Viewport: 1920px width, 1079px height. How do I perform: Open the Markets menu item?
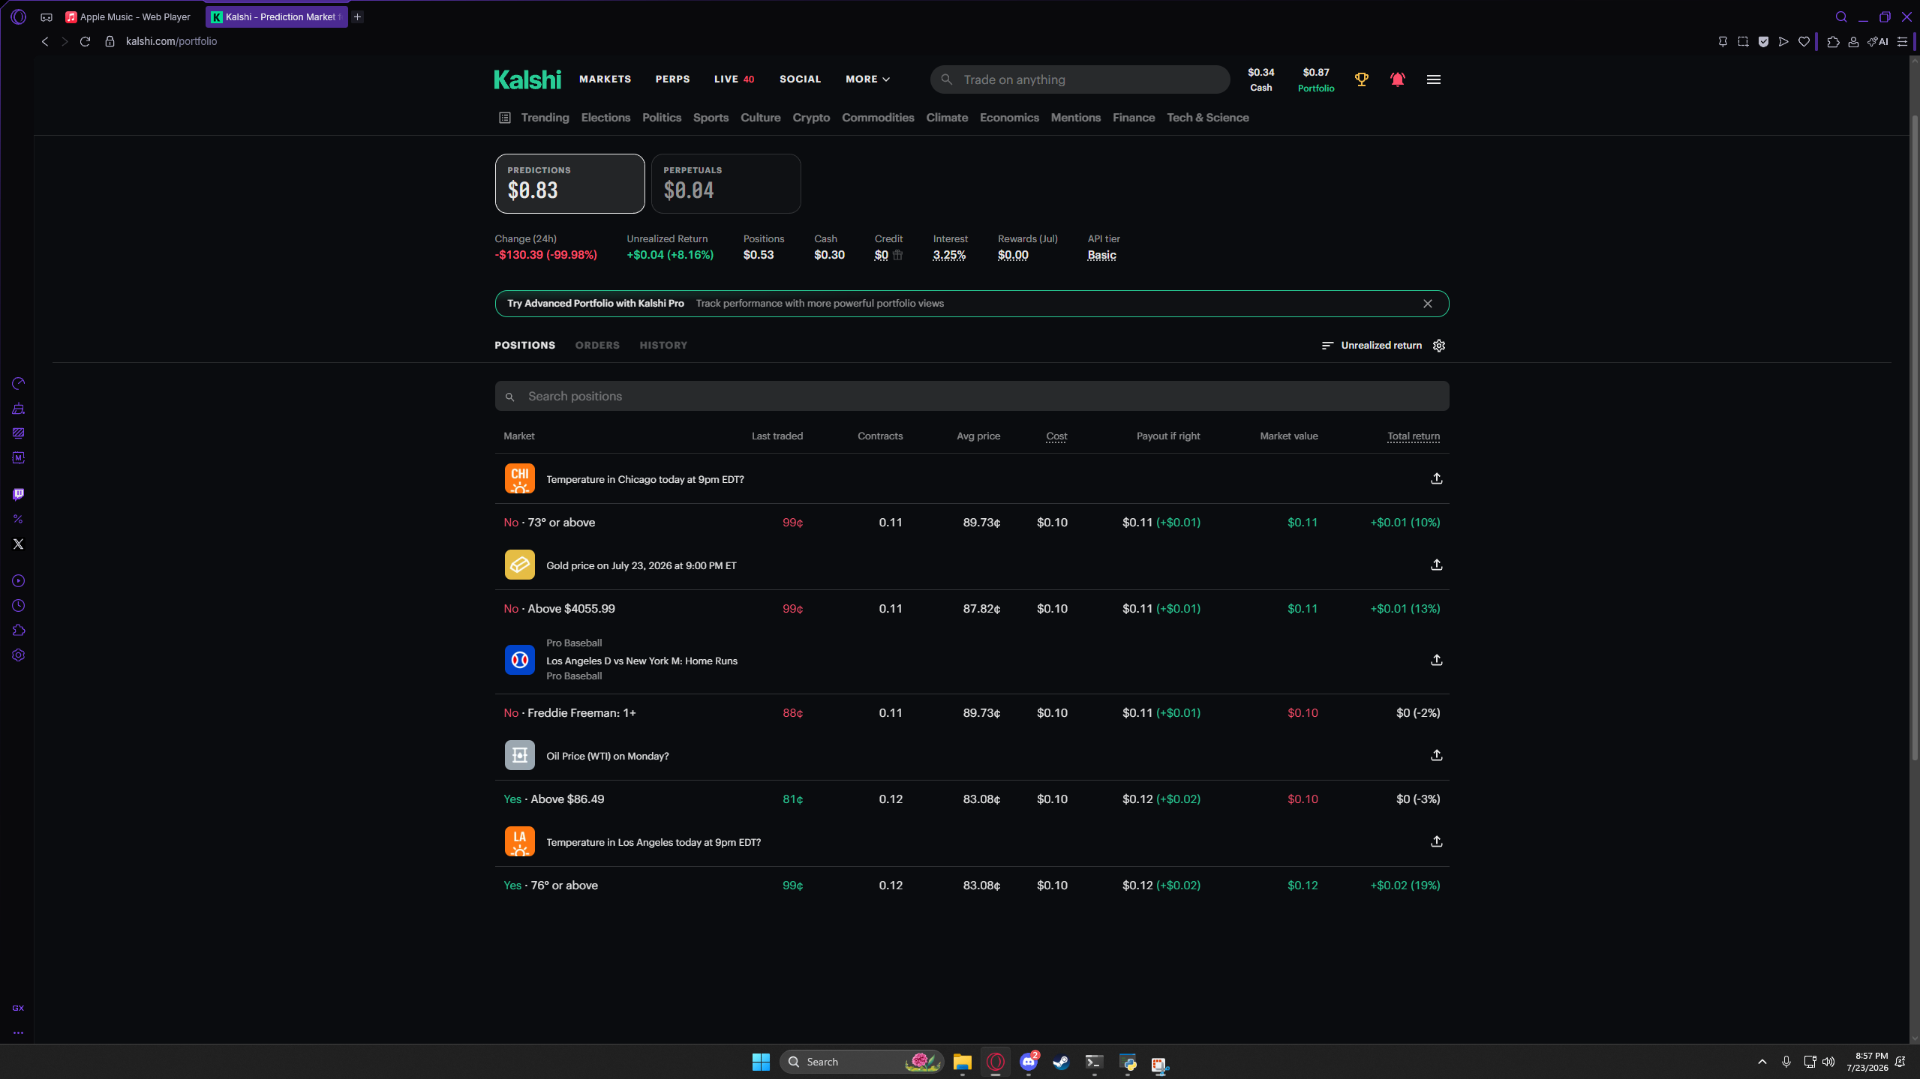(x=605, y=79)
